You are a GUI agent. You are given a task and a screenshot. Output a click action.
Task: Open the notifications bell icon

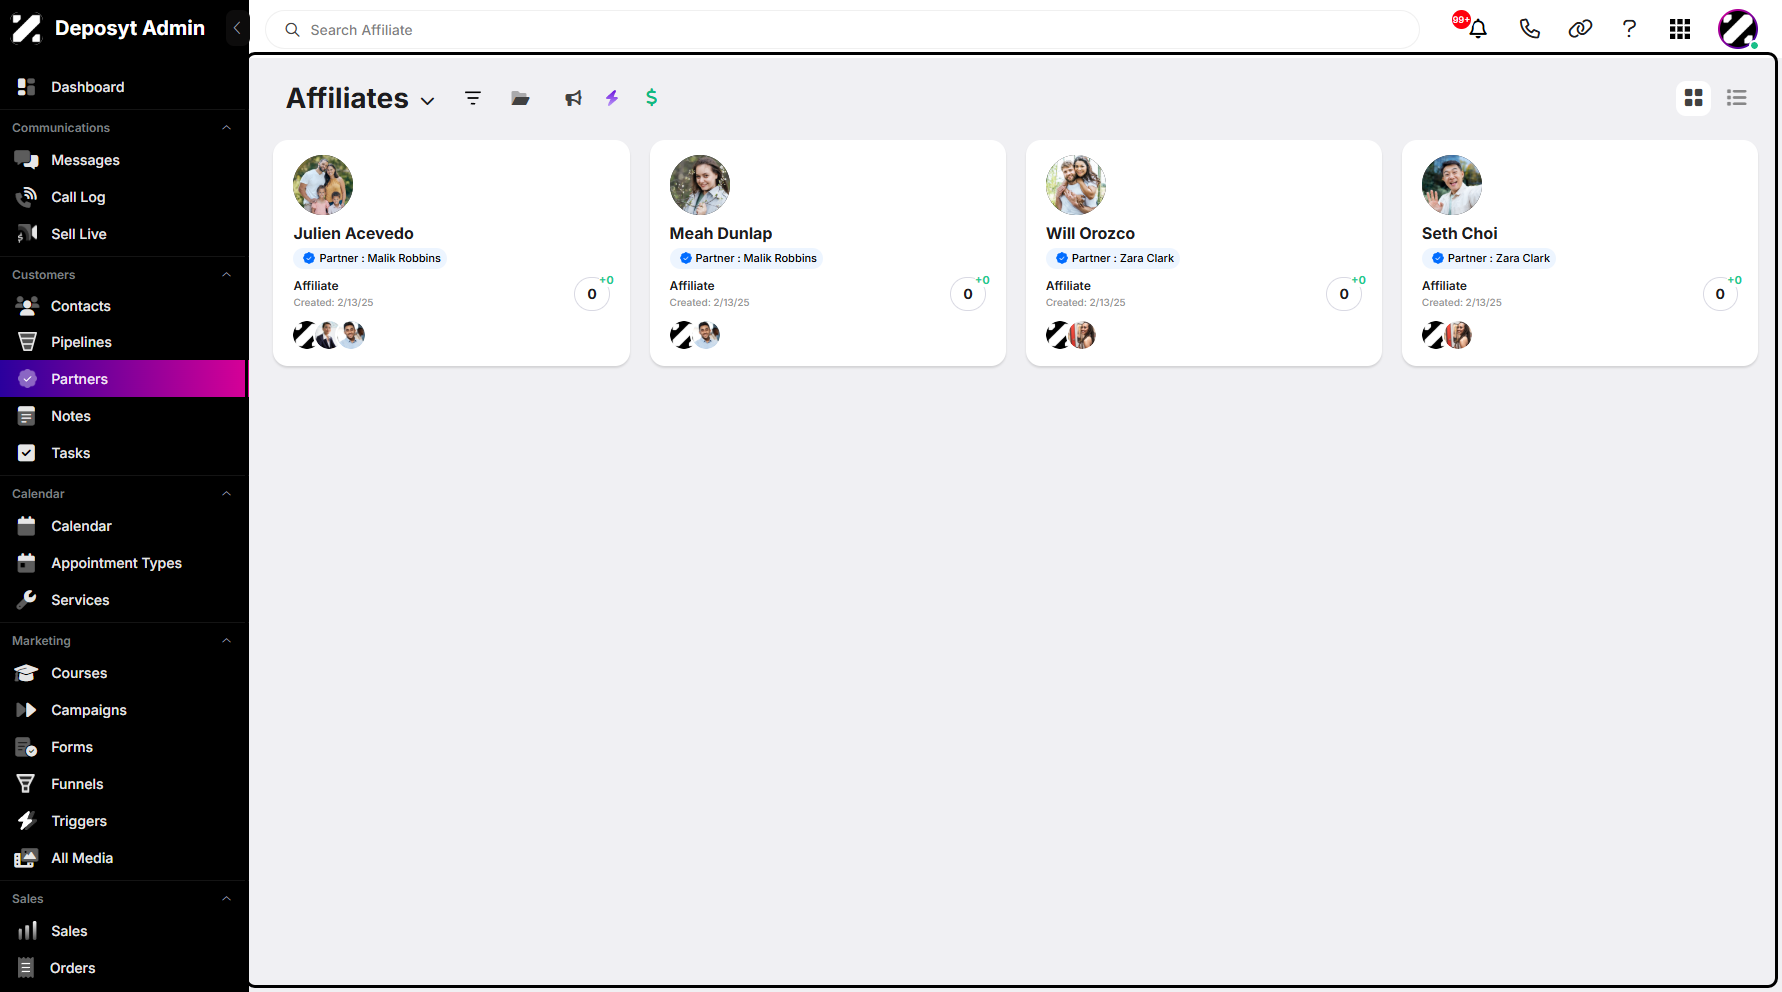pos(1478,29)
